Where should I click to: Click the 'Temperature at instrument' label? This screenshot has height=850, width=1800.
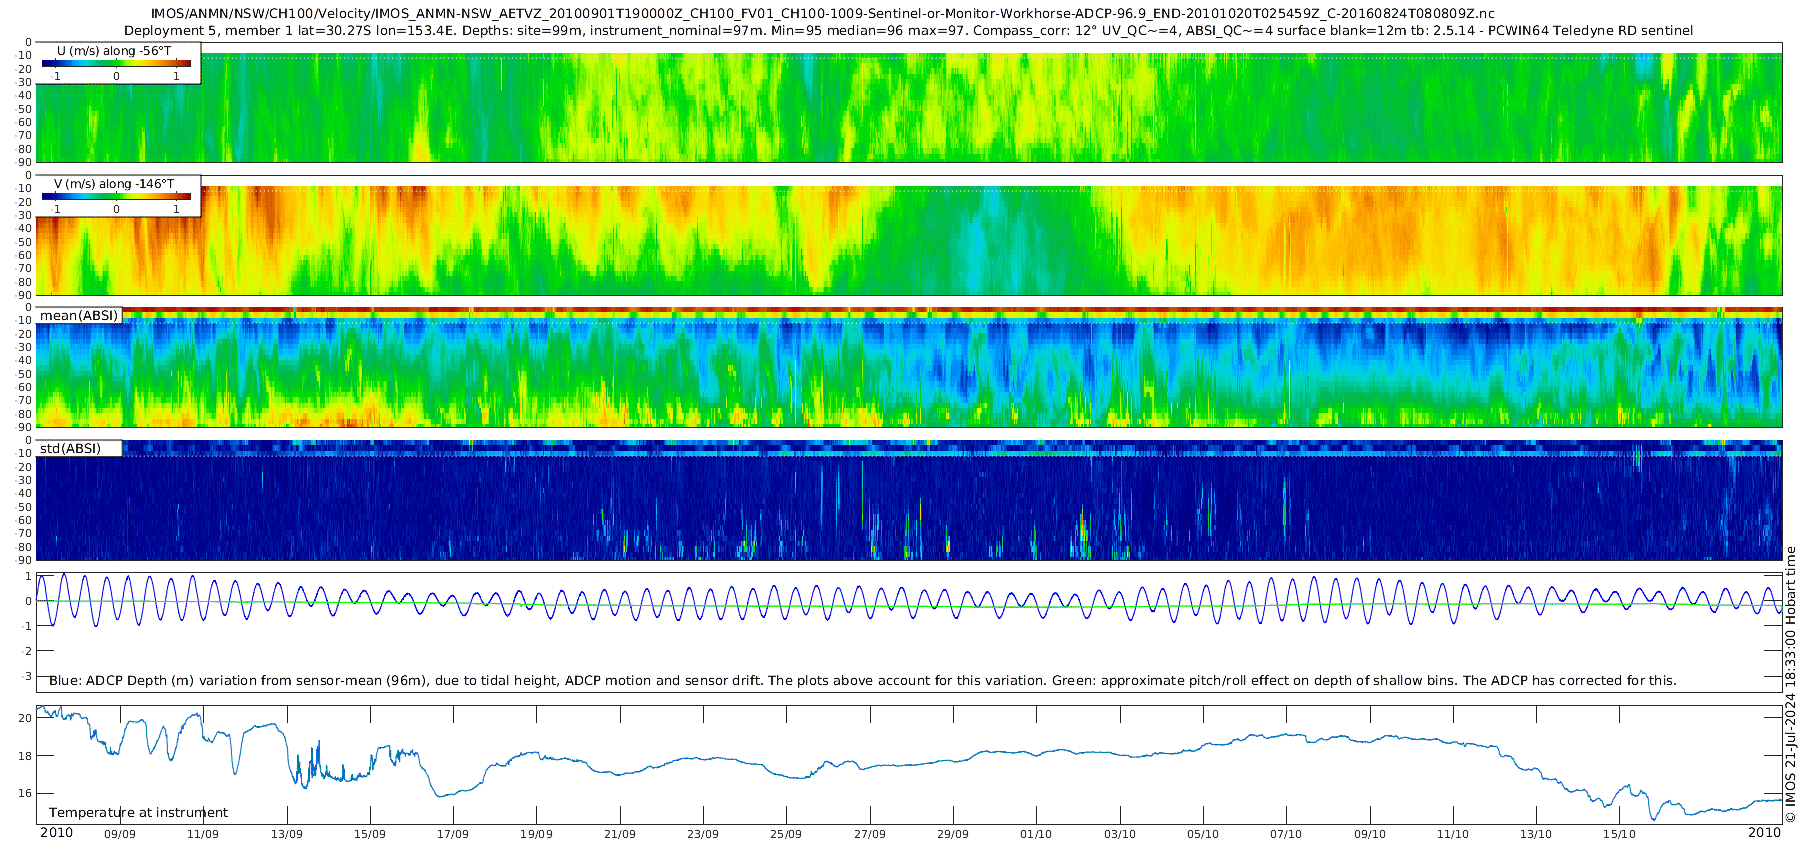(x=138, y=812)
